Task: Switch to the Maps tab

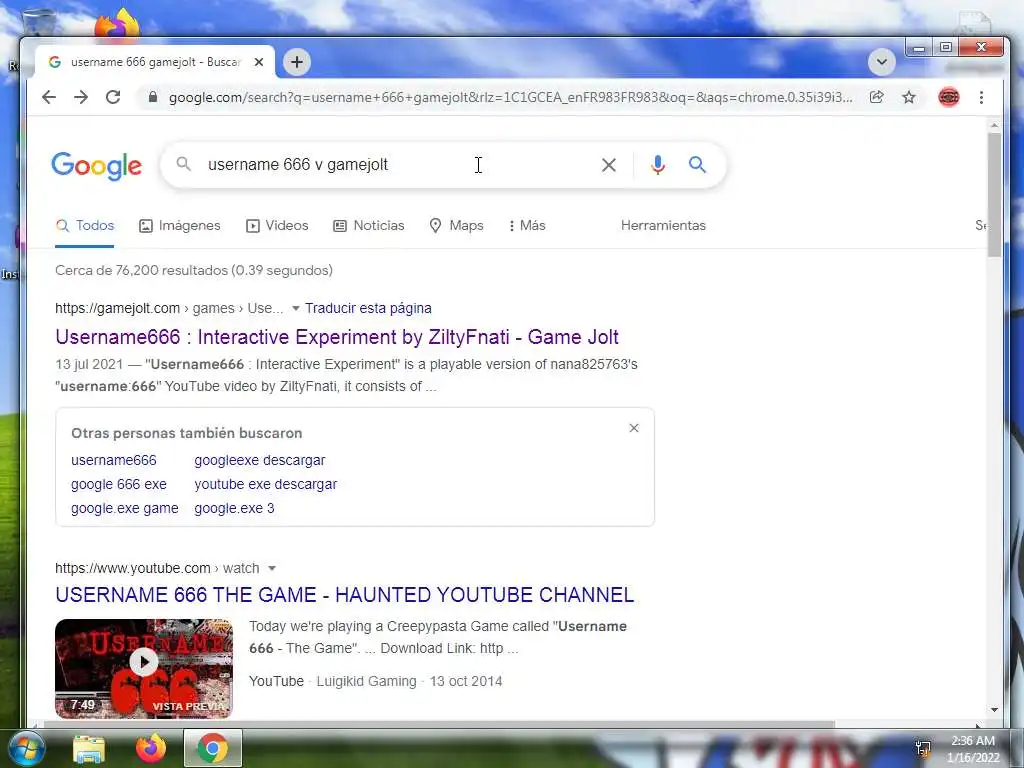Action: click(456, 225)
